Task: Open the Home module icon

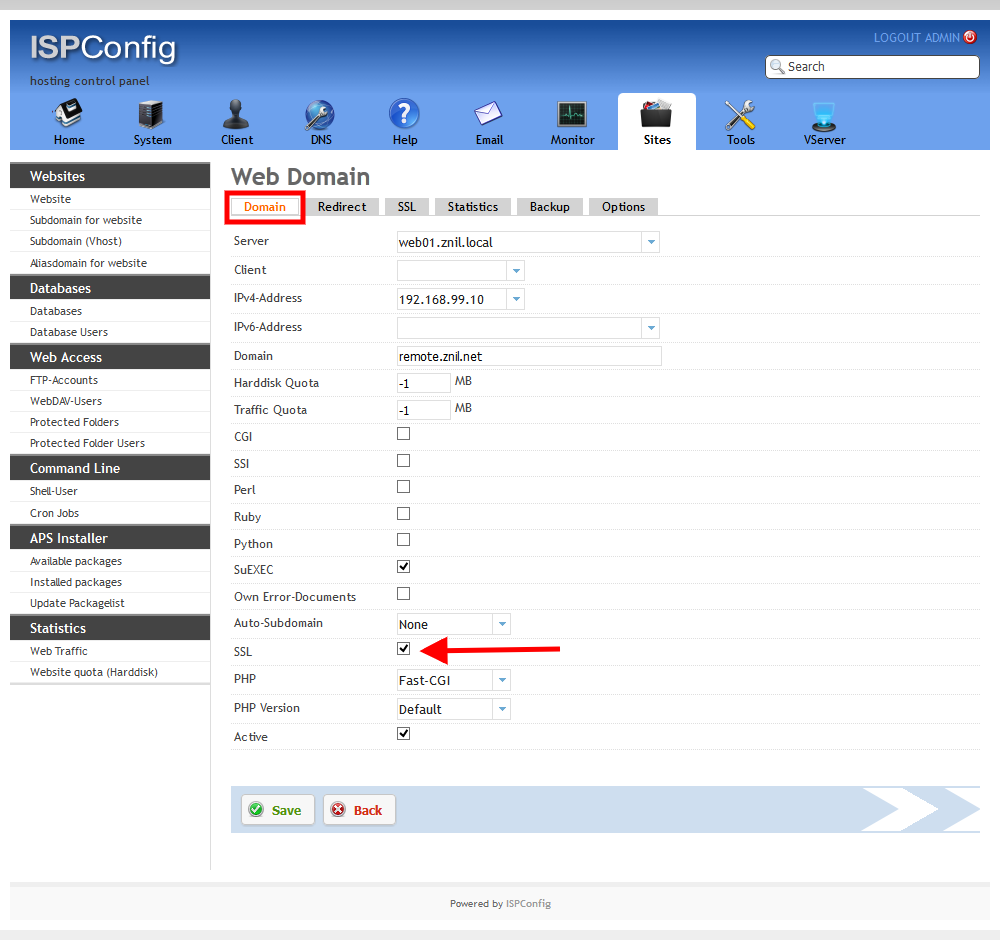Action: tap(69, 115)
